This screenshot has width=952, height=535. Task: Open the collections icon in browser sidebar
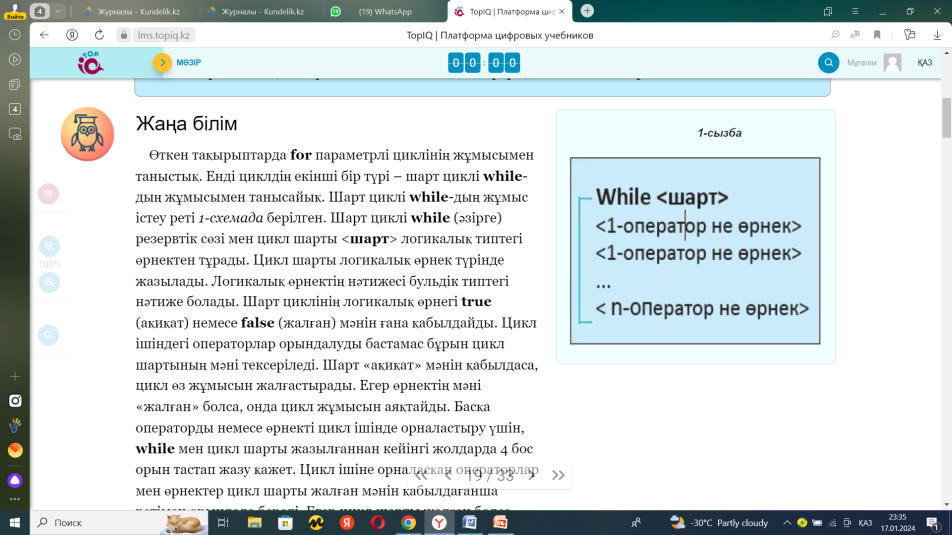click(x=15, y=84)
